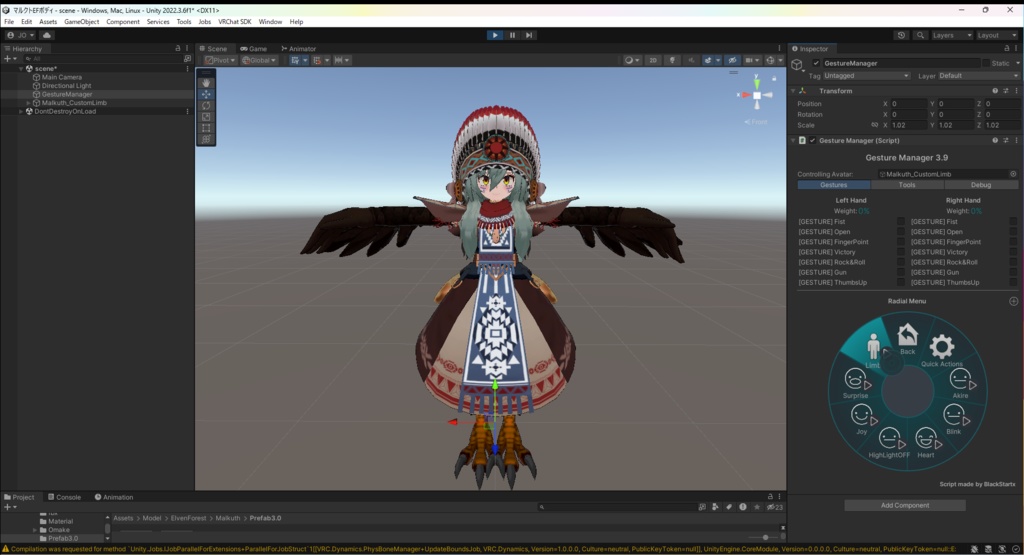Open GameObject menu
Image resolution: width=1024 pixels, height=555 pixels.
tap(82, 22)
